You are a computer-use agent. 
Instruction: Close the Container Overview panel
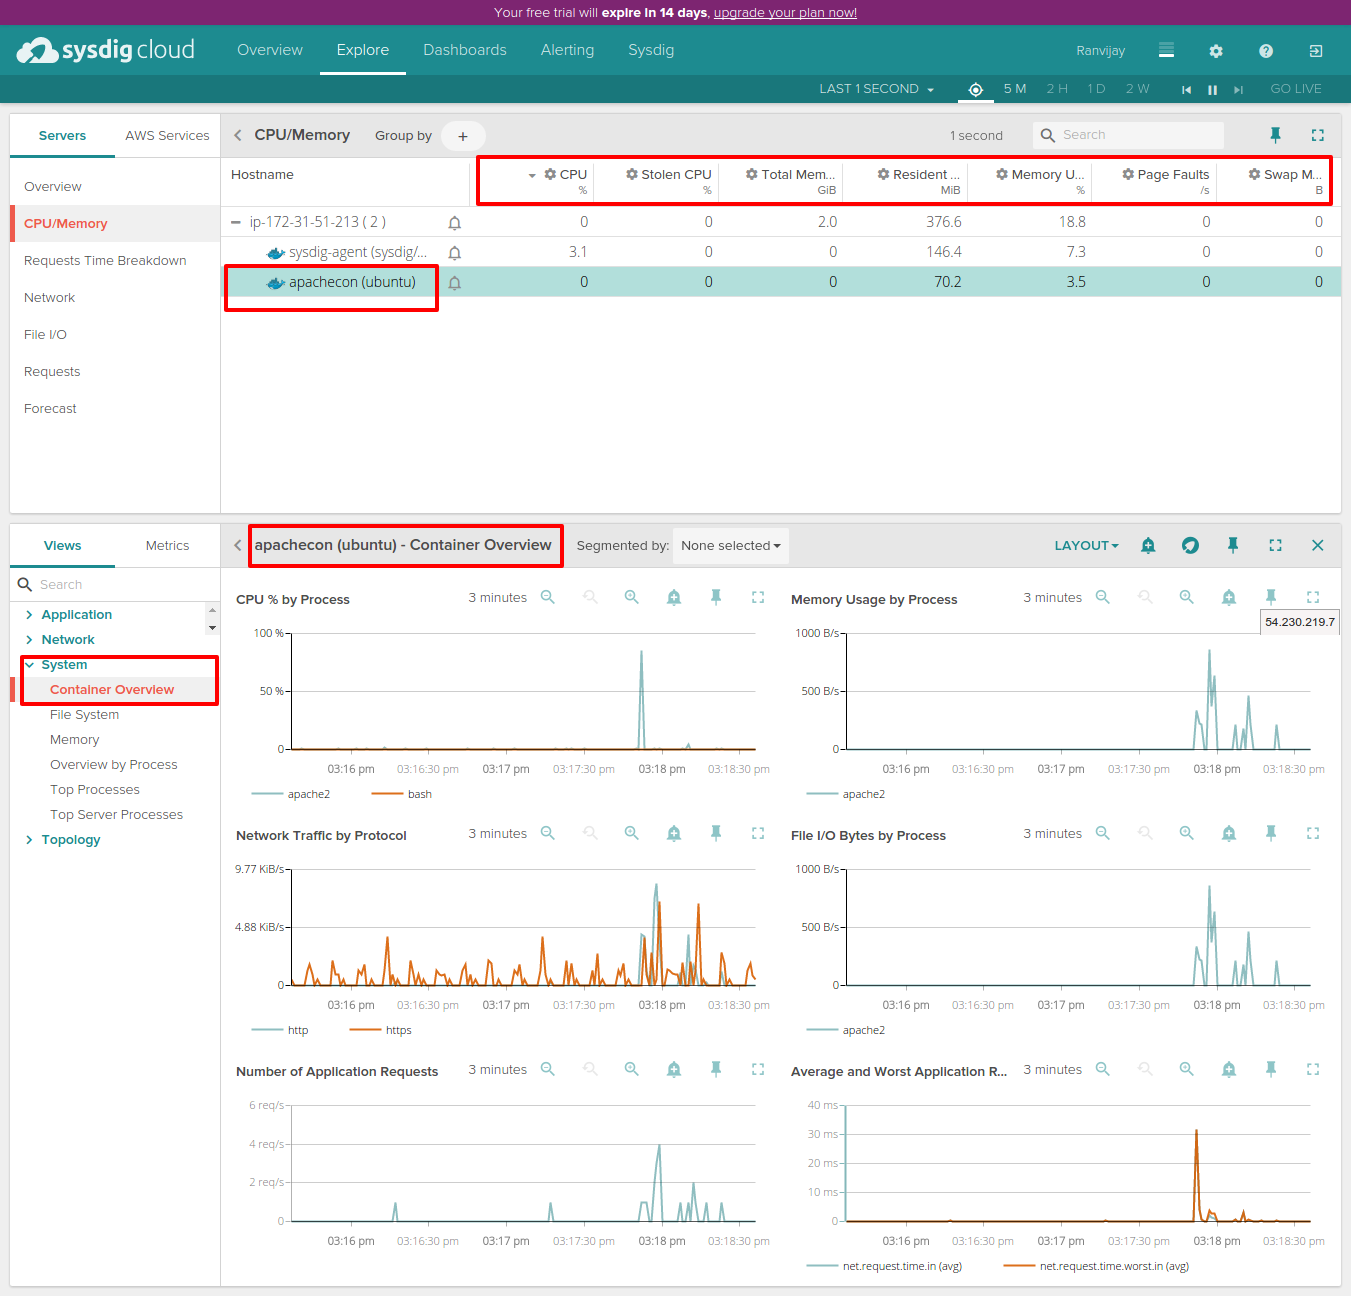(x=1318, y=545)
